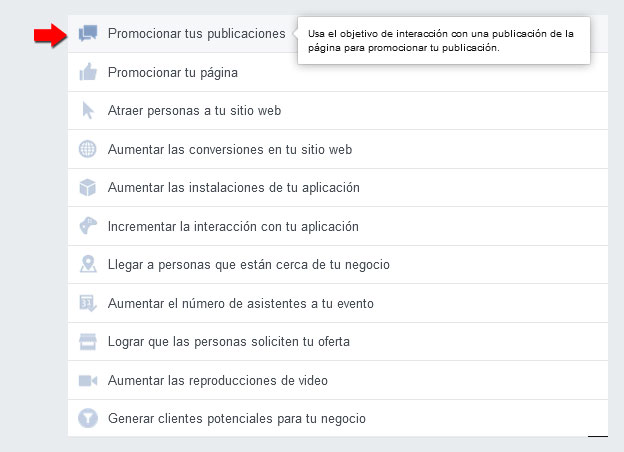Click the speech bubbles icon for promoting posts
The width and height of the screenshot is (624, 452).
click(88, 33)
